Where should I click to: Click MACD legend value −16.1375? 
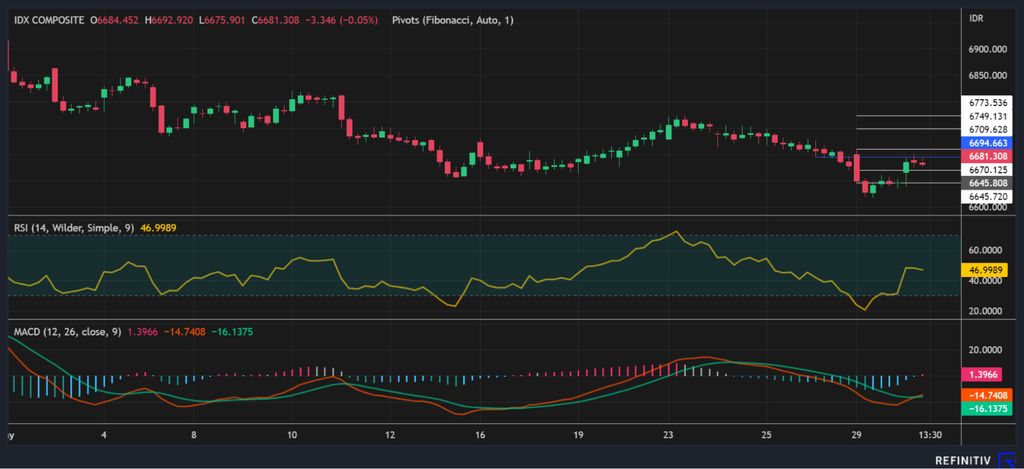click(x=232, y=332)
